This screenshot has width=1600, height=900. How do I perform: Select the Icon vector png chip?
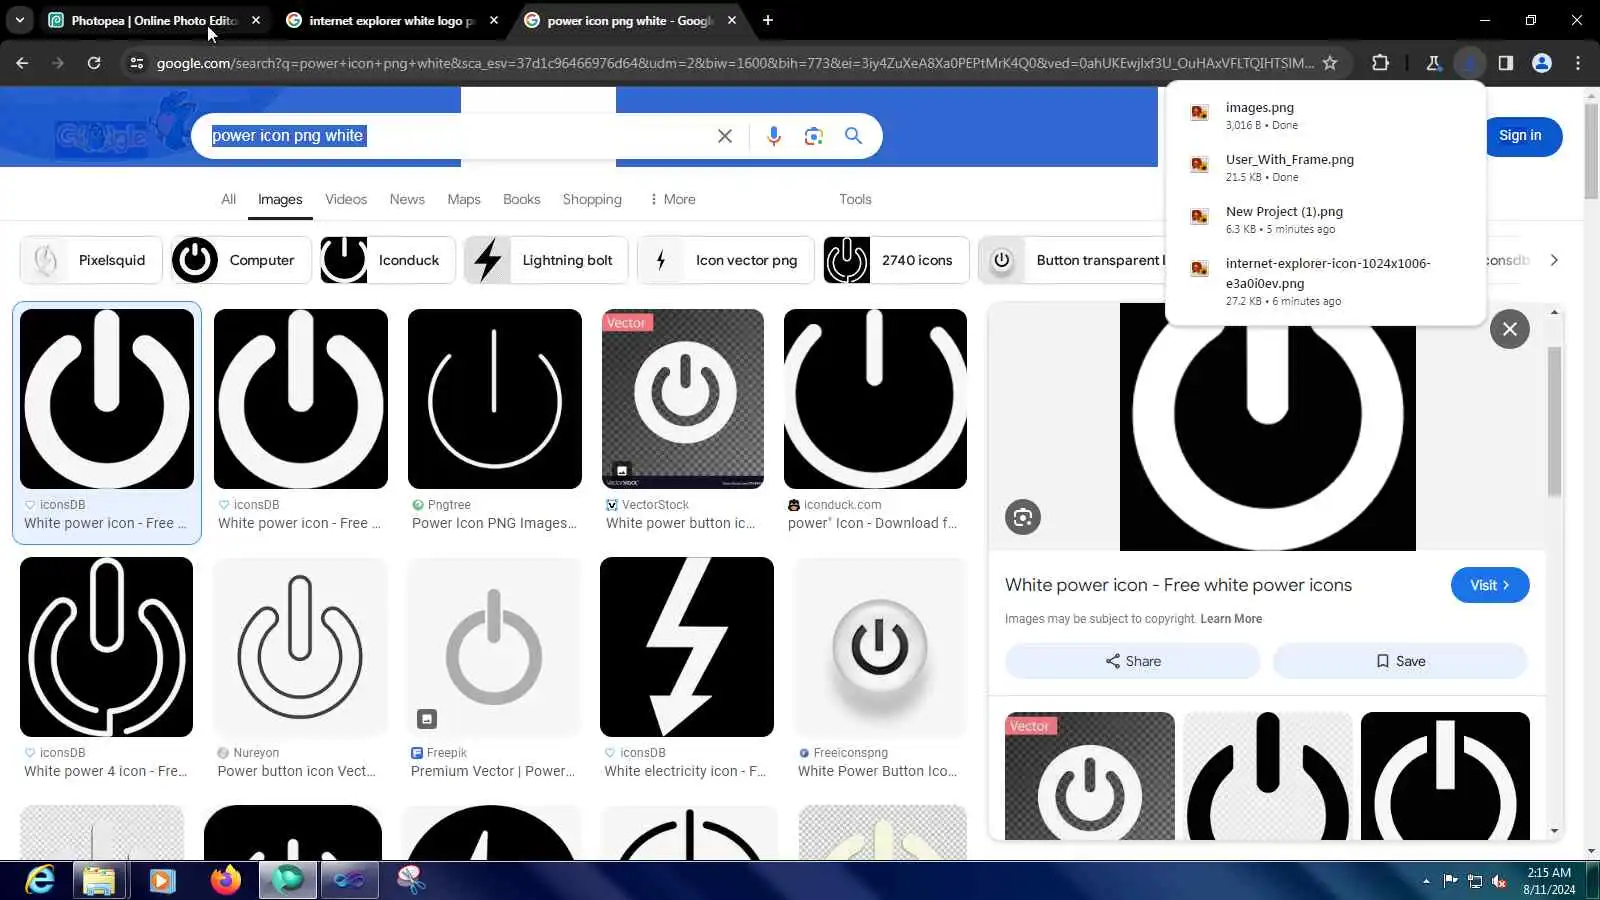(726, 260)
